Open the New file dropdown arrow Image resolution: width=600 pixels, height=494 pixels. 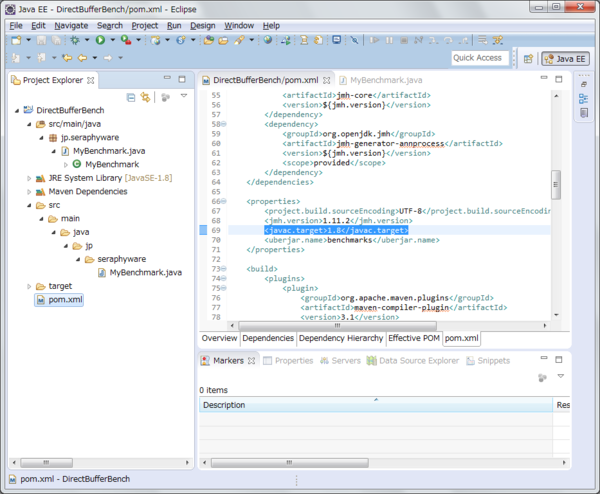(x=28, y=40)
